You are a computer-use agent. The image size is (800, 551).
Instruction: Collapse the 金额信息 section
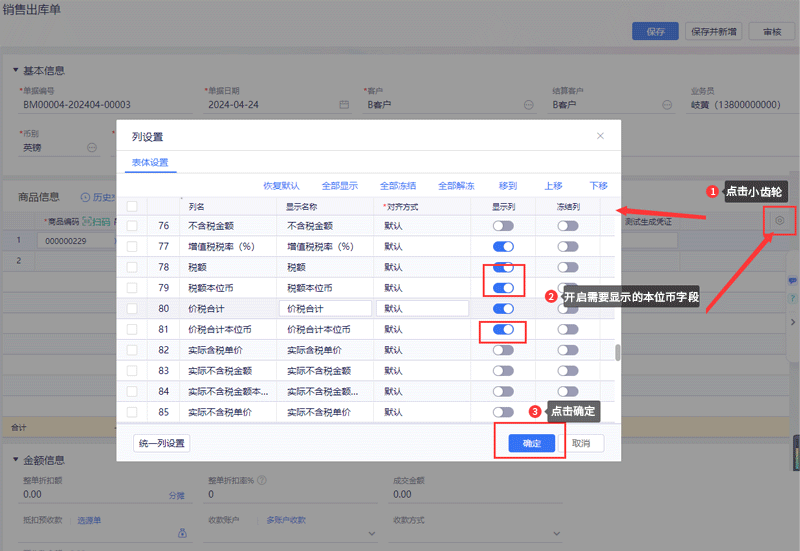pos(15,460)
